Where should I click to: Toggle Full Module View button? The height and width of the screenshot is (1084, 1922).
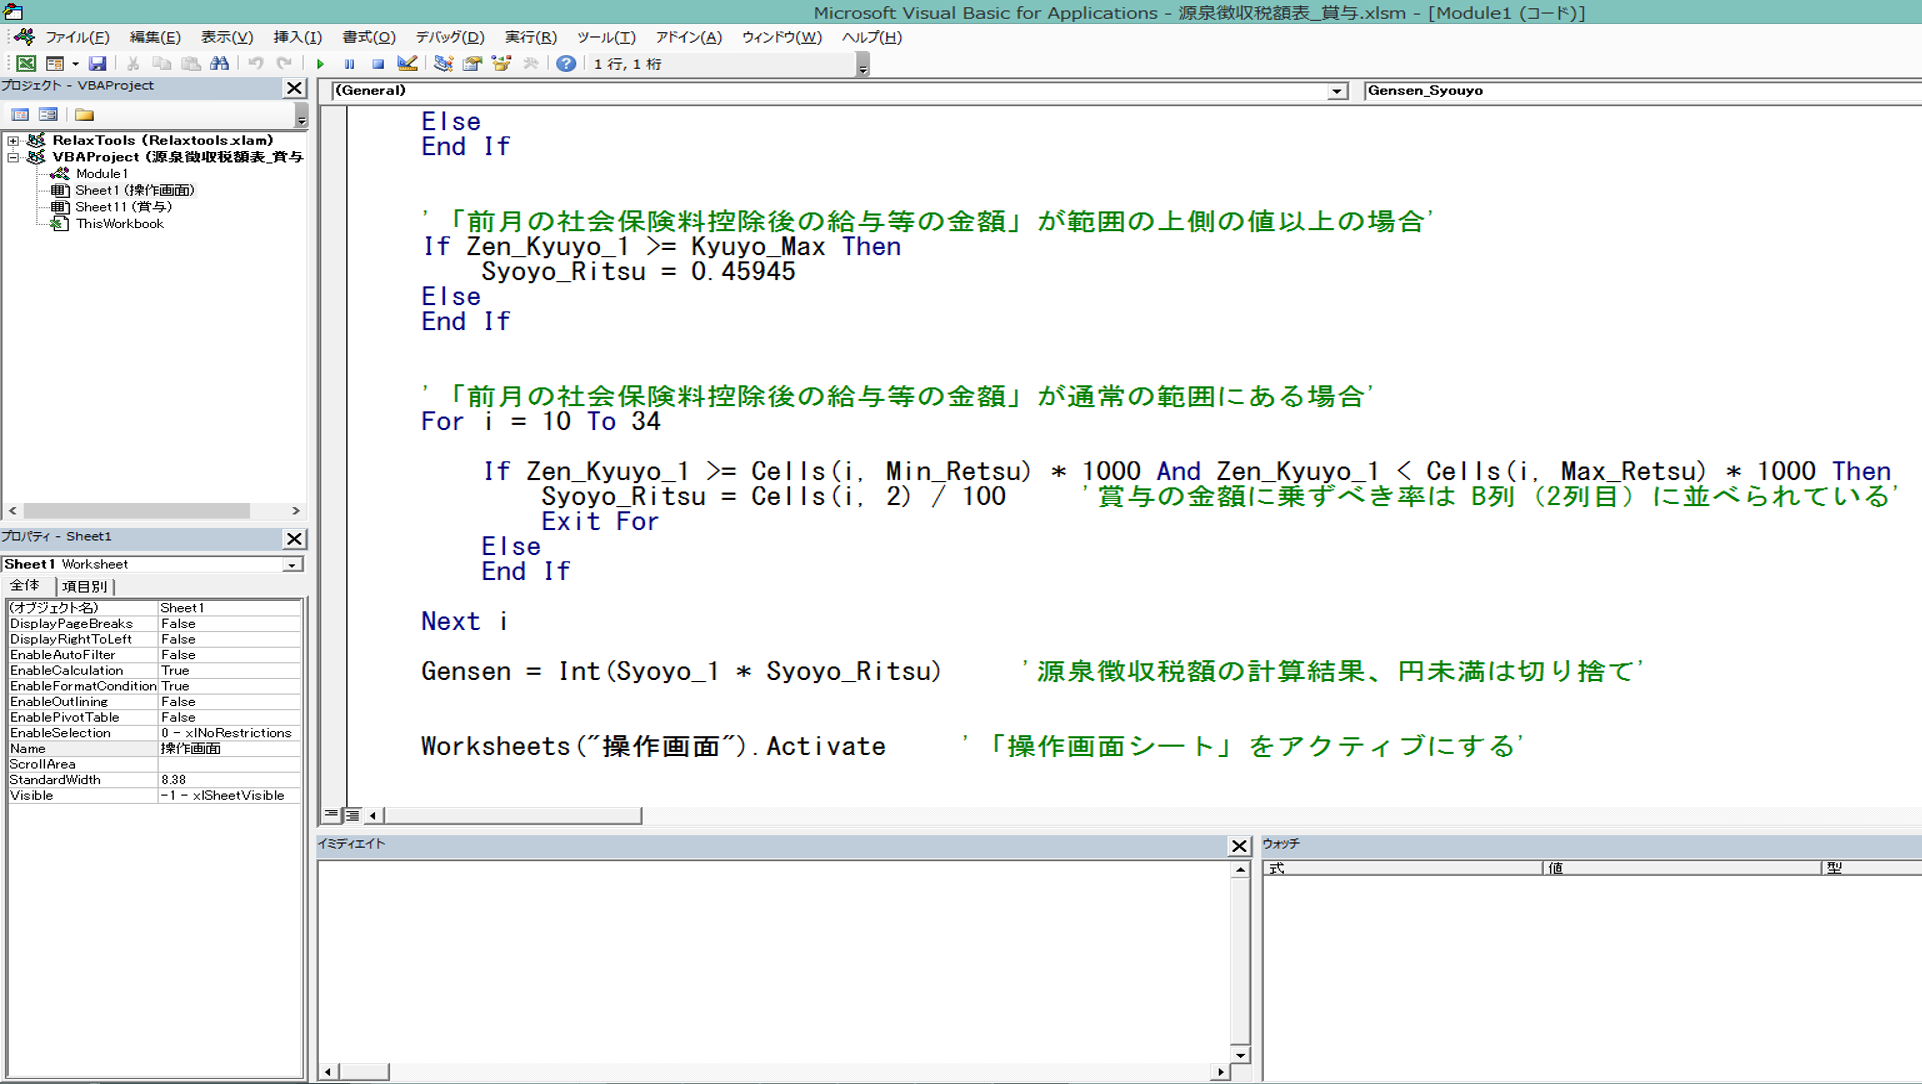(351, 815)
